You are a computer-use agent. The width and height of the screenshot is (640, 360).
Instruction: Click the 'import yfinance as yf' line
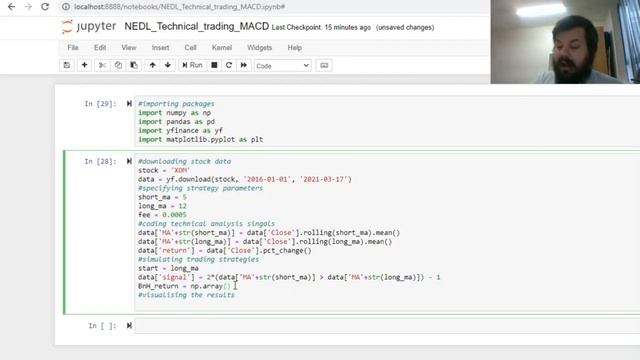click(180, 131)
